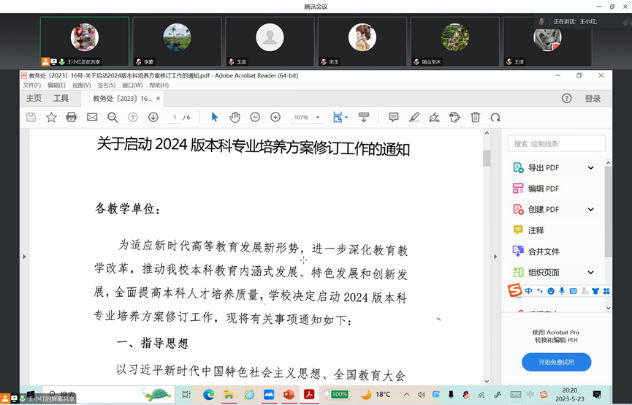Screen dimensions: 632x405
Task: Select the highlighter pen tool
Action: [414, 117]
